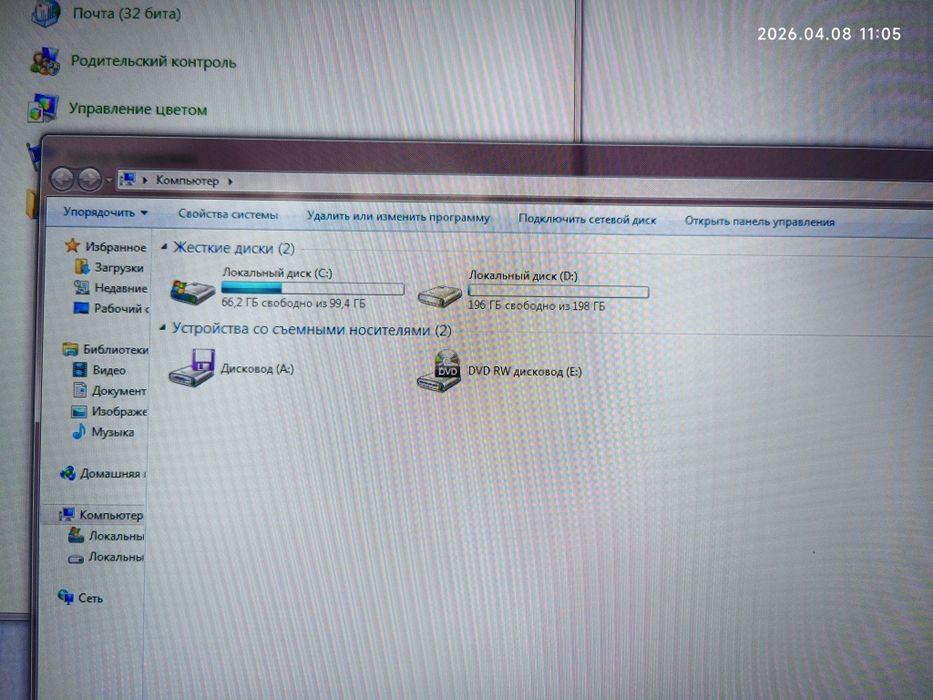Click the Недавние места icon in sidebar

82,288
